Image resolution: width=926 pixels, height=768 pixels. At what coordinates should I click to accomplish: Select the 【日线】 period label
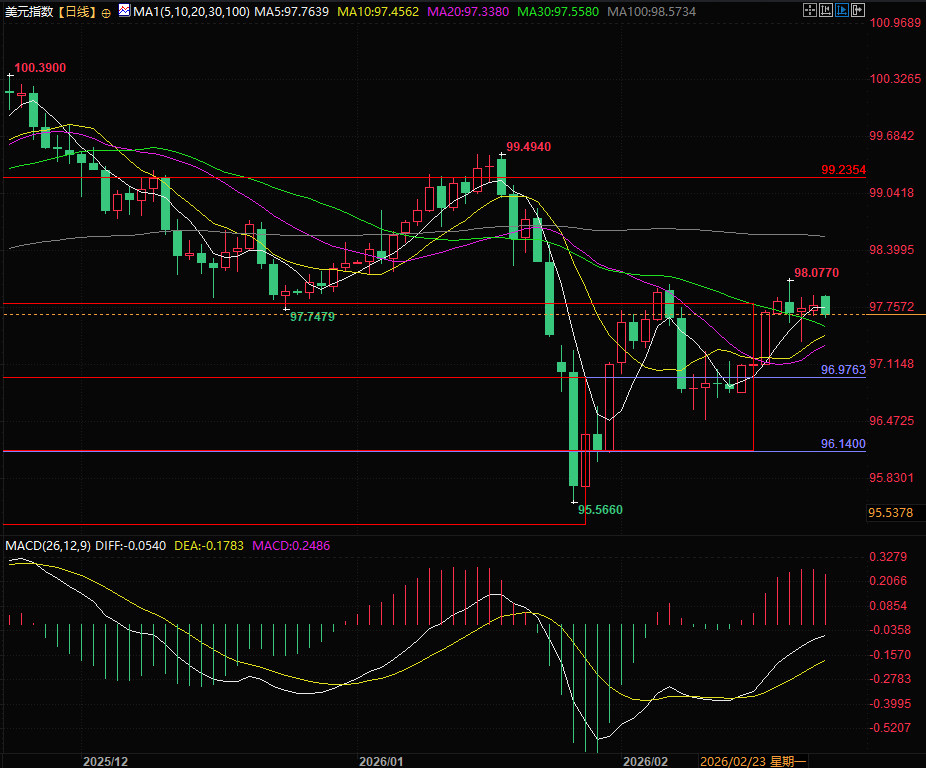pyautogui.click(x=77, y=12)
